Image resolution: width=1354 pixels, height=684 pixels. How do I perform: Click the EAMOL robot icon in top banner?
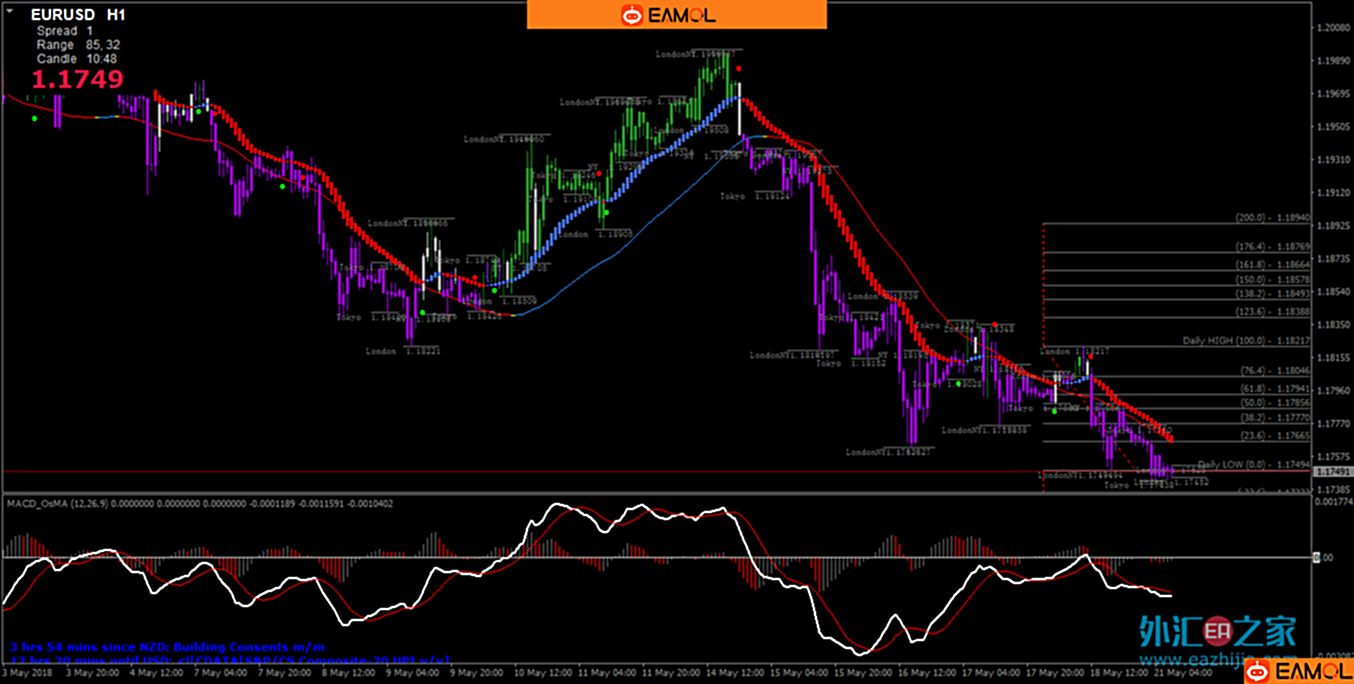pyautogui.click(x=632, y=15)
